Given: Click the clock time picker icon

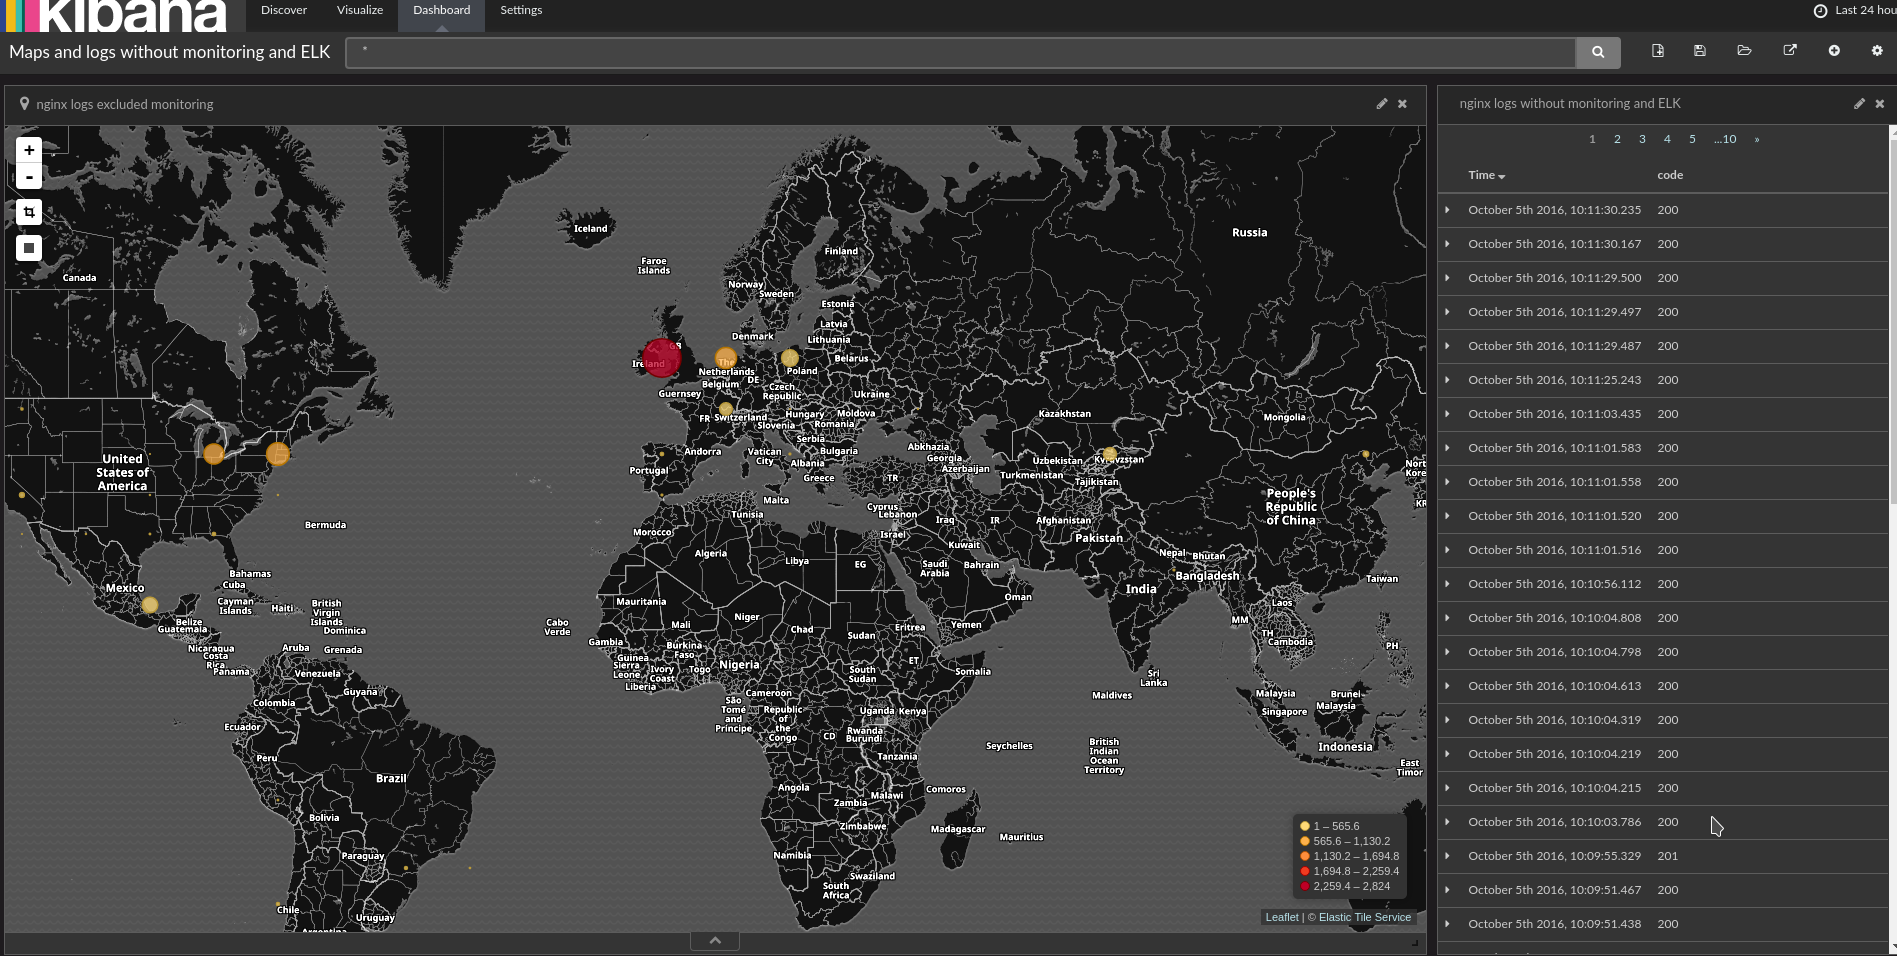Looking at the screenshot, I should click(x=1821, y=11).
